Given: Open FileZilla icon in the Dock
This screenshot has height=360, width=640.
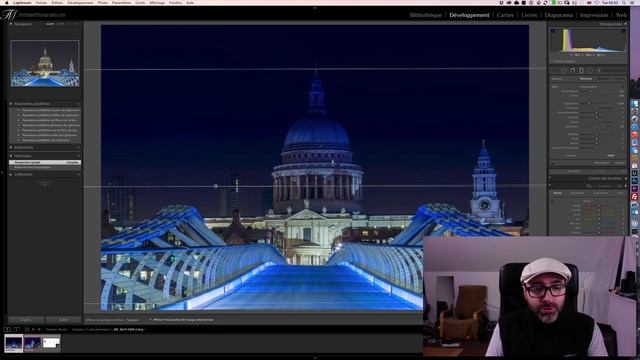Looking at the screenshot, I should 635,197.
